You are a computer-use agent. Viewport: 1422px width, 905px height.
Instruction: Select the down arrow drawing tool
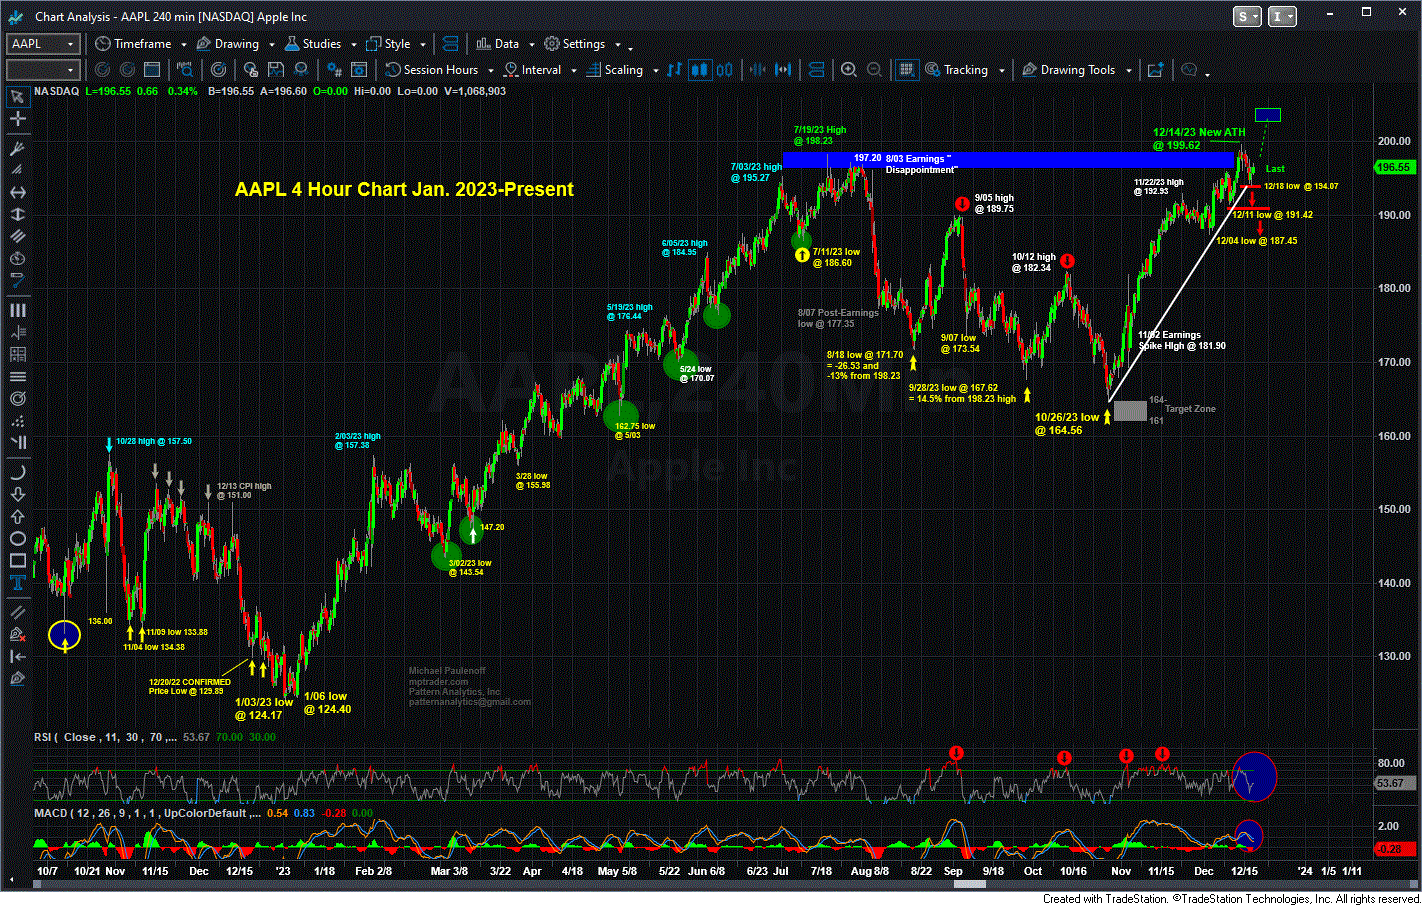click(17, 494)
